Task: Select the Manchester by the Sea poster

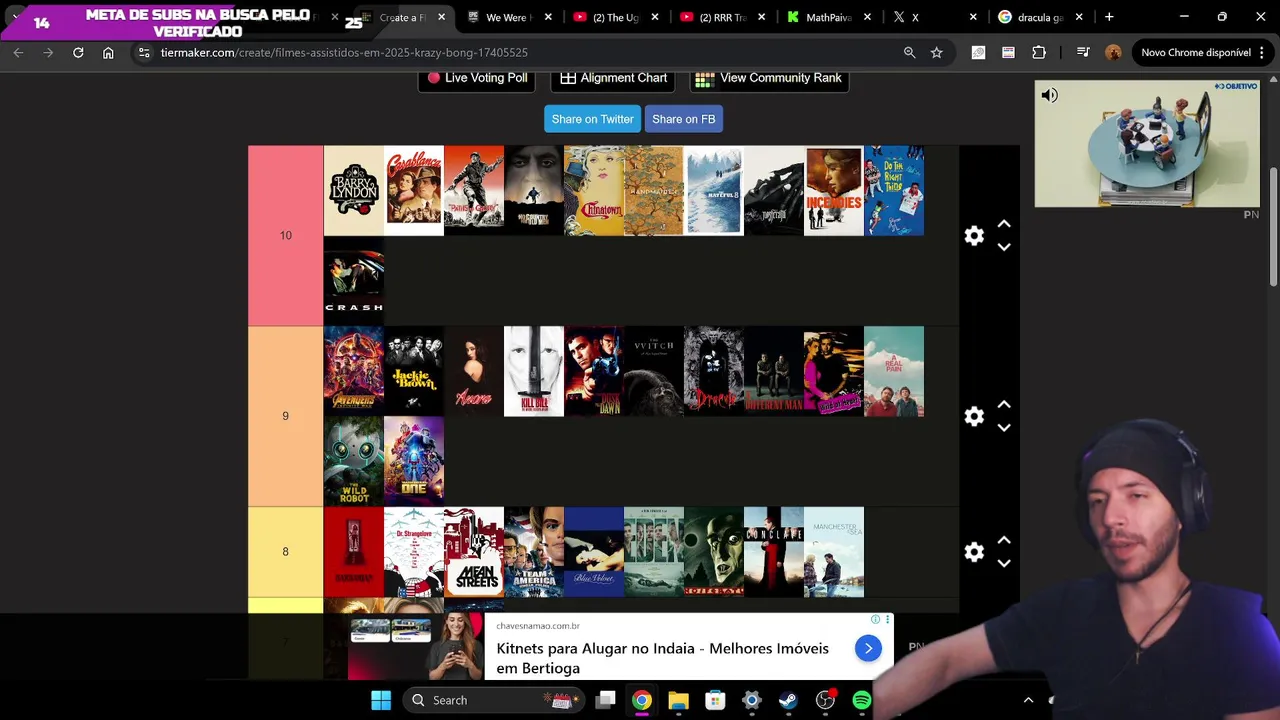Action: pos(834,552)
